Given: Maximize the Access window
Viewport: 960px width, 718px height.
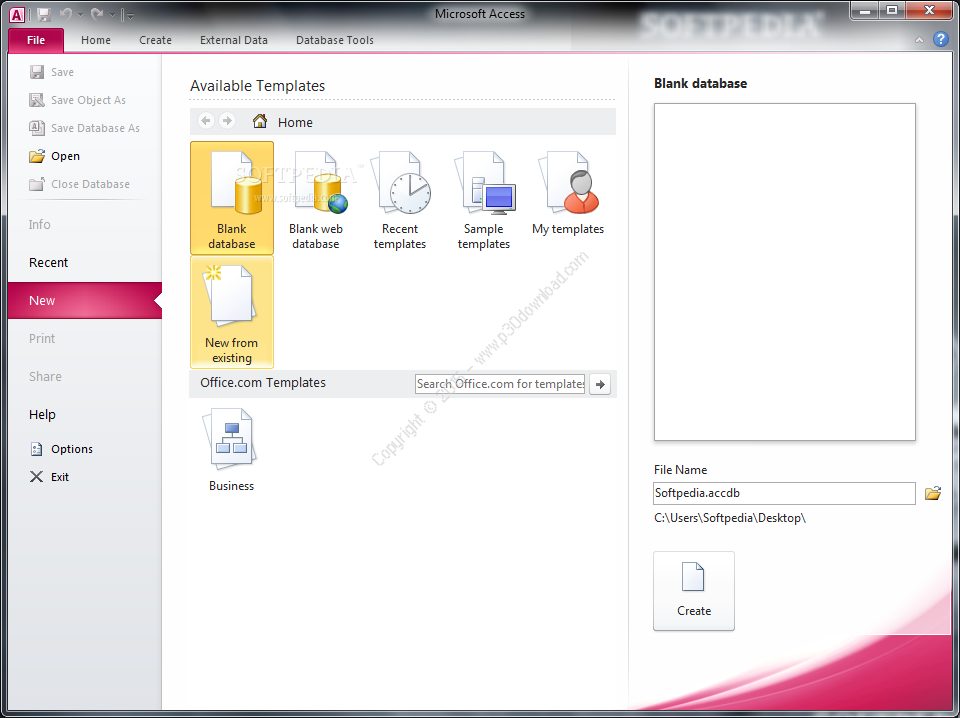Looking at the screenshot, I should click(892, 10).
